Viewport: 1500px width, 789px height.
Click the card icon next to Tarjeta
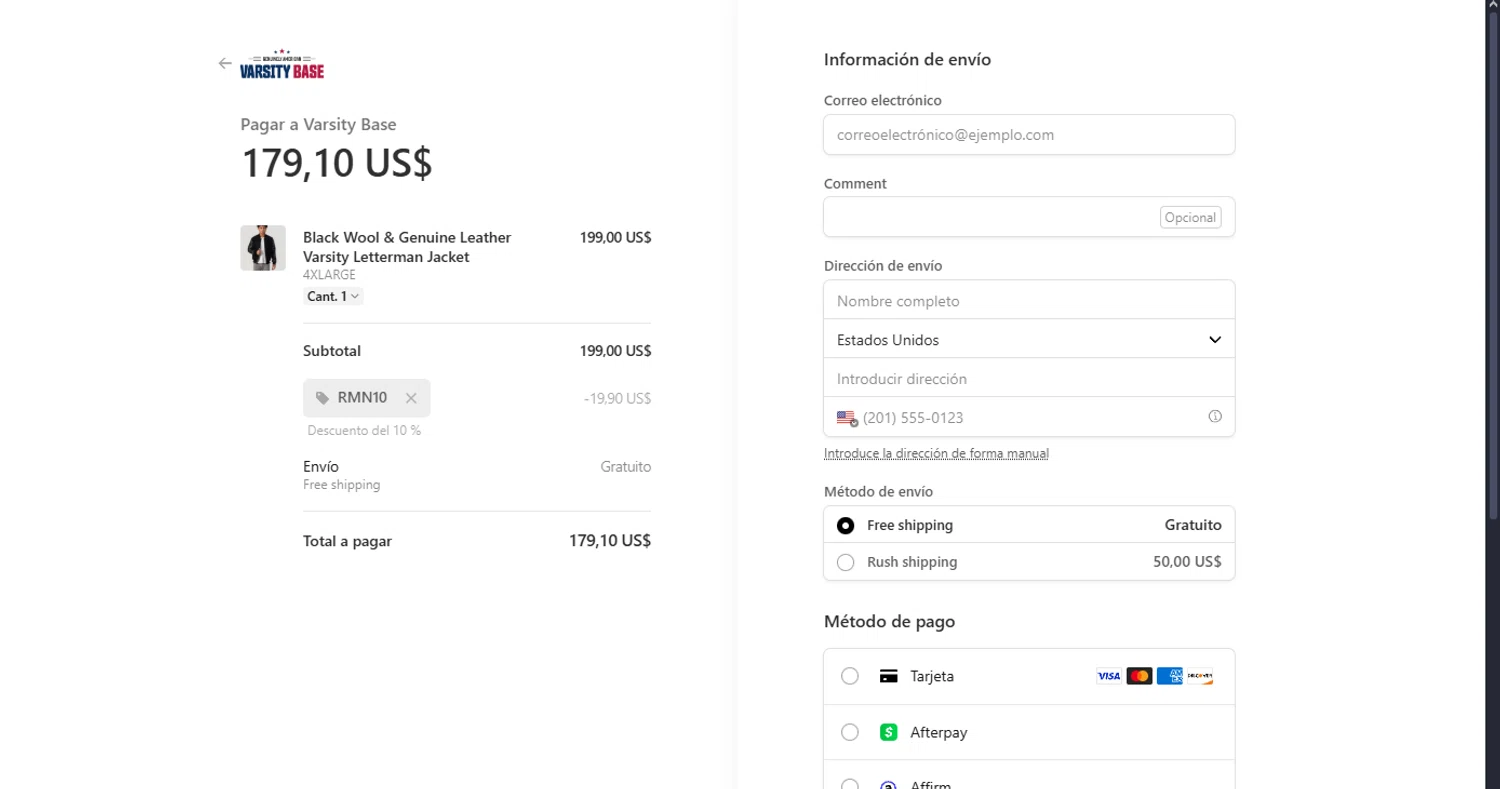coord(888,676)
